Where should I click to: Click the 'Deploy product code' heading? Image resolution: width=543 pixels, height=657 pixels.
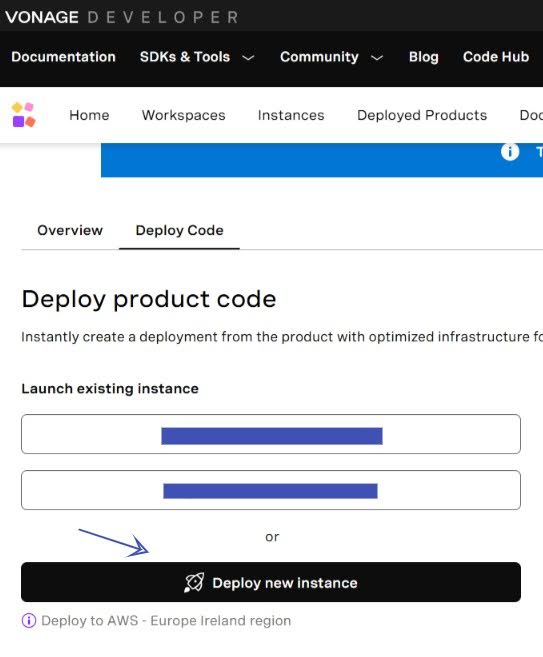tap(149, 300)
